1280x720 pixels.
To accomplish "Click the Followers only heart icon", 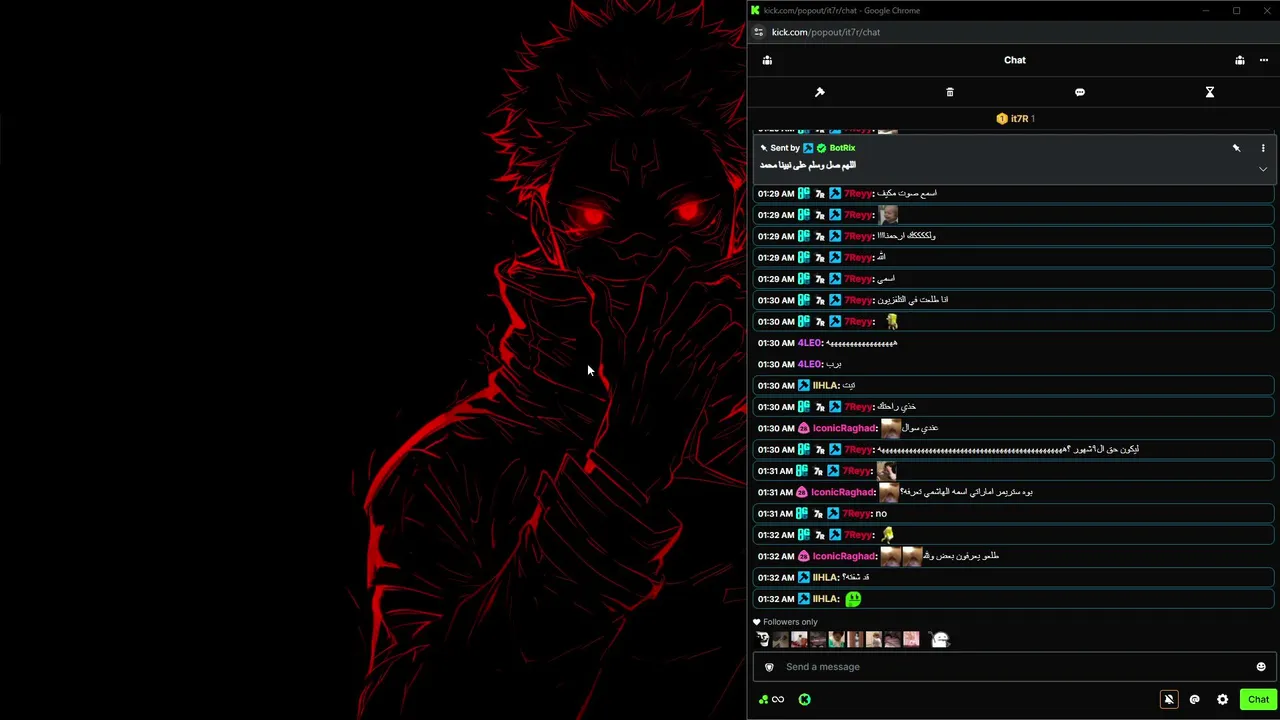I will click(757, 622).
